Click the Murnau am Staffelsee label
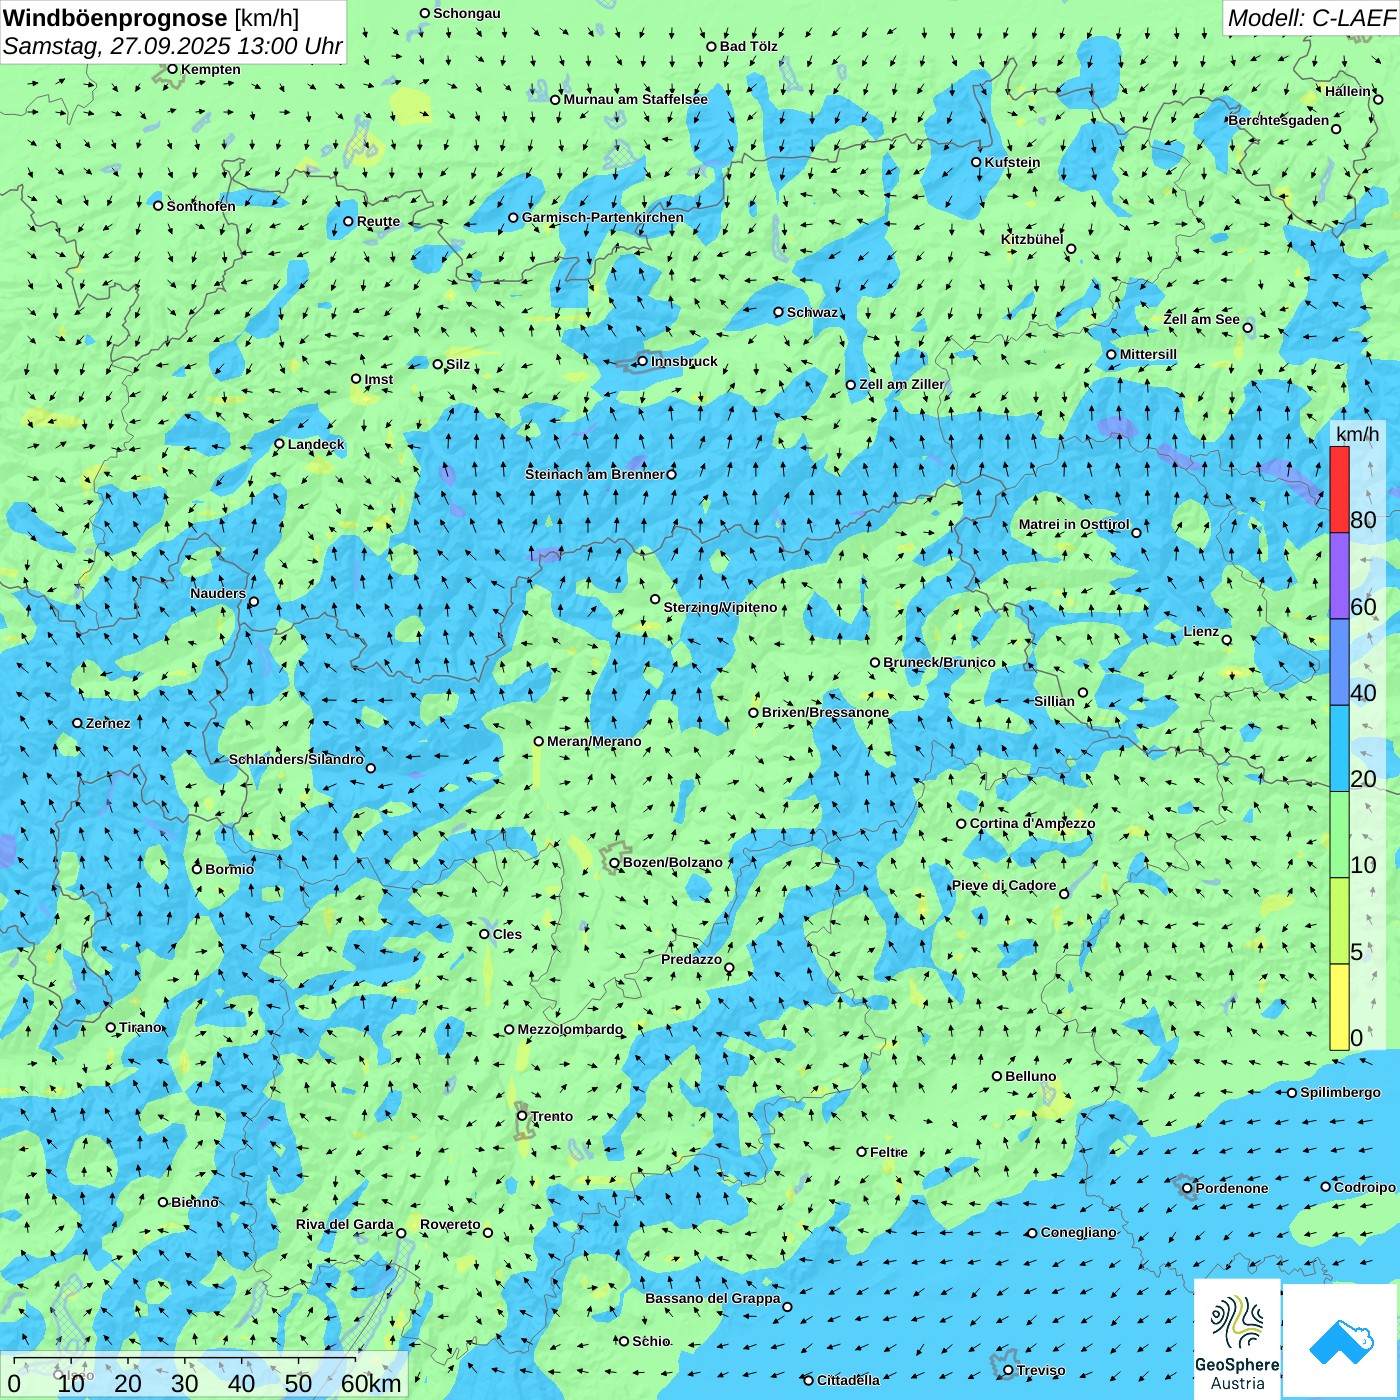 [x=636, y=99]
